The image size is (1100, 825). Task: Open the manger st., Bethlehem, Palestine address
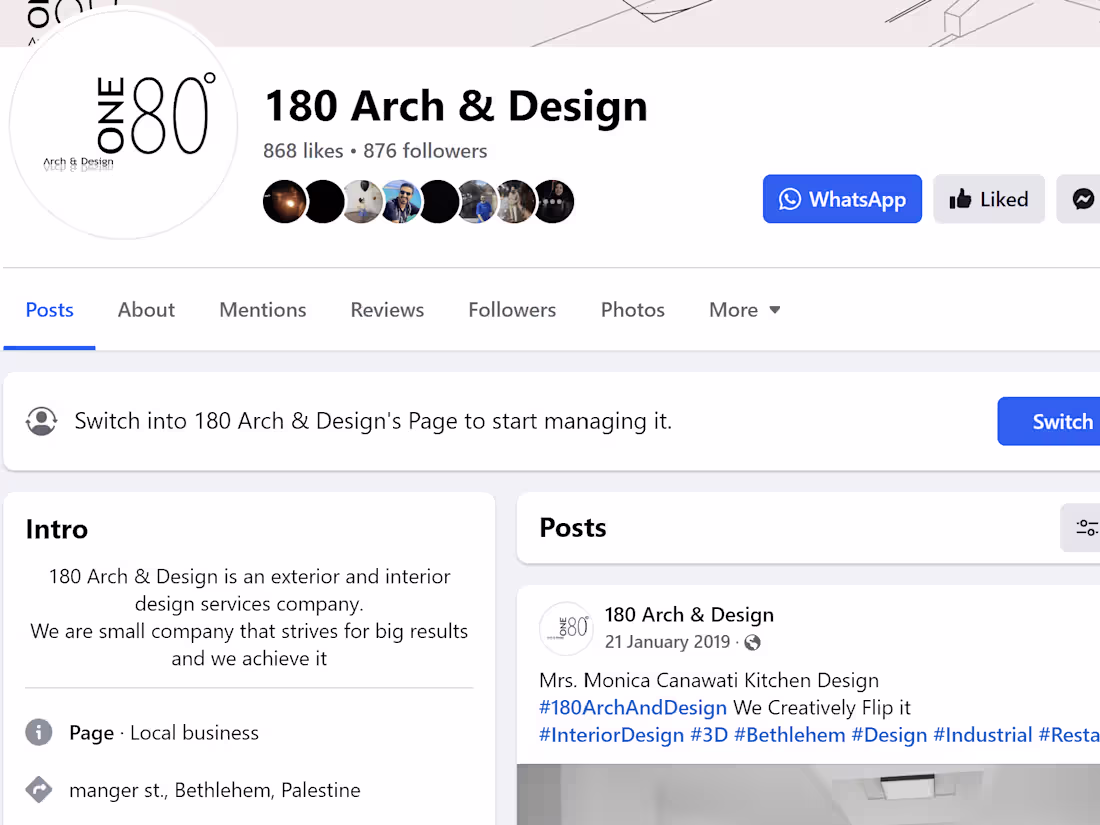pos(215,790)
